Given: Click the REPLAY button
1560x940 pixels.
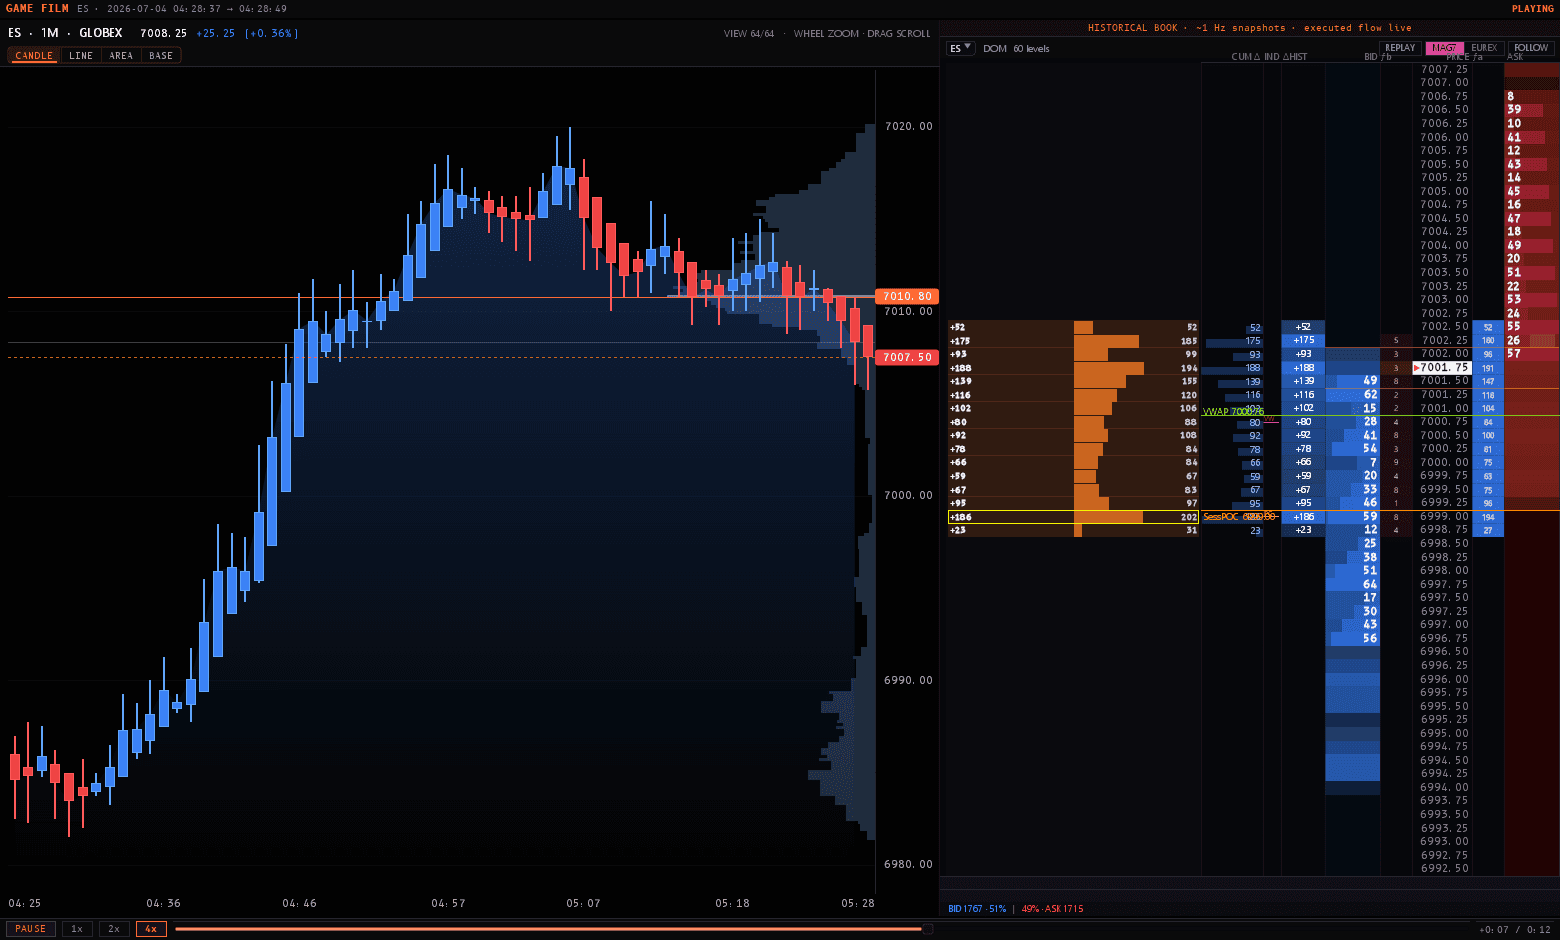Looking at the screenshot, I should [1400, 48].
